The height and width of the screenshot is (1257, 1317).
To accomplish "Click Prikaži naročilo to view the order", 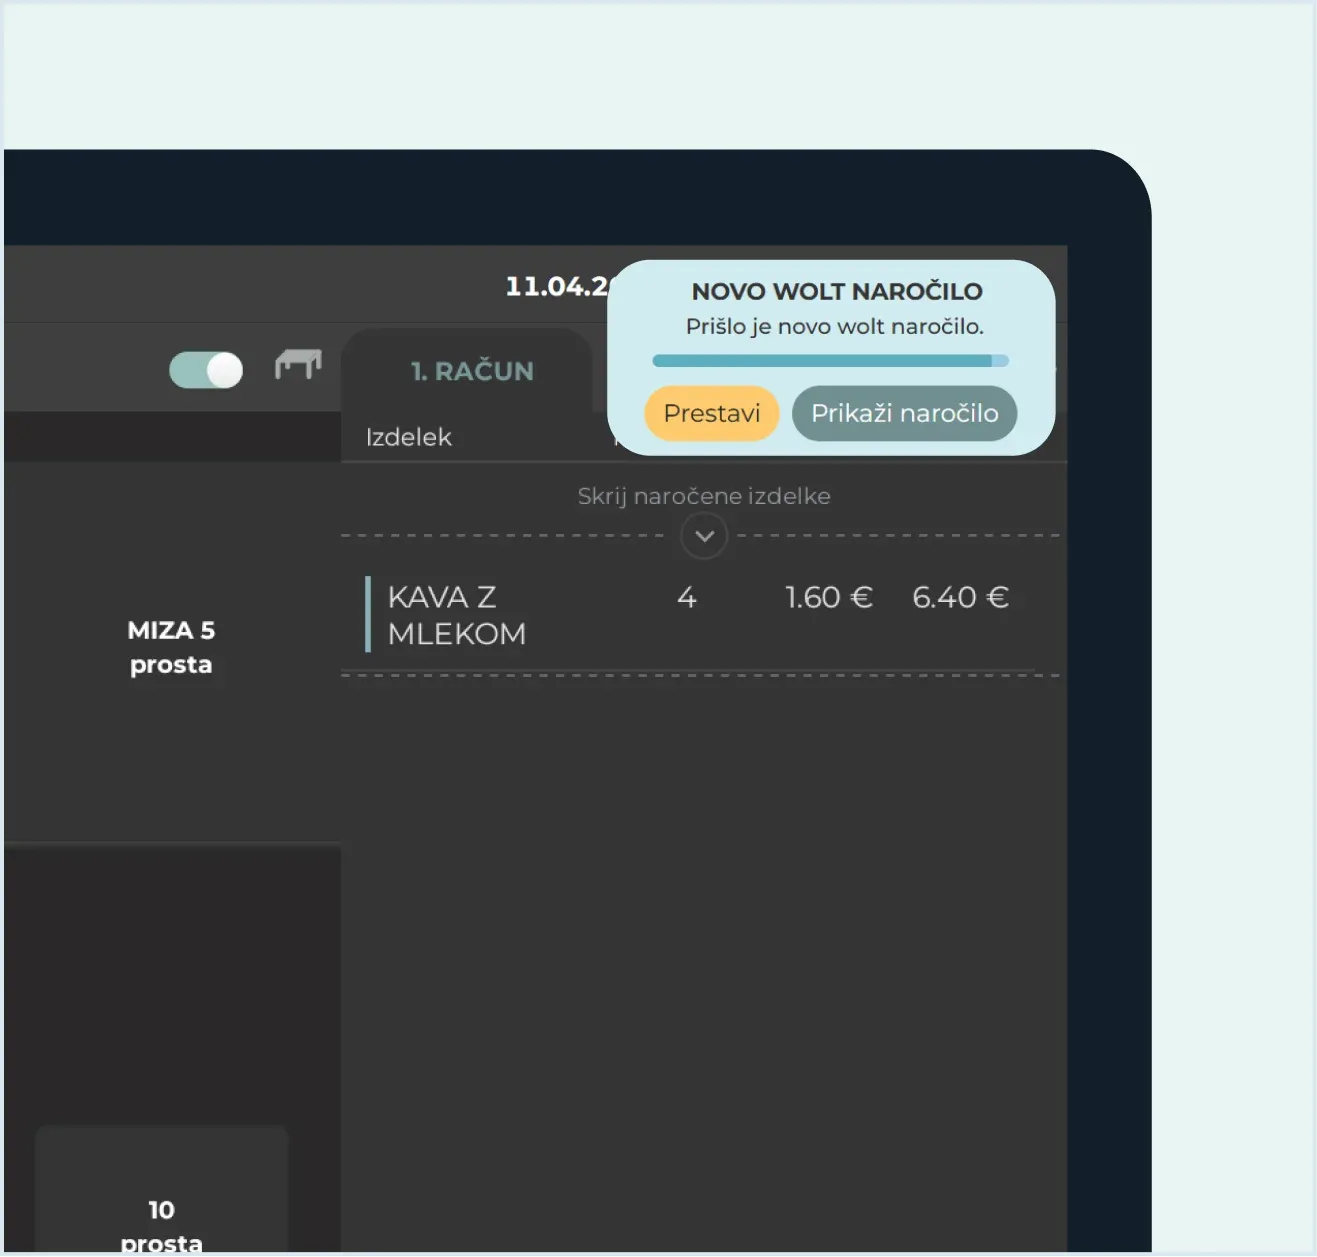I will (904, 413).
